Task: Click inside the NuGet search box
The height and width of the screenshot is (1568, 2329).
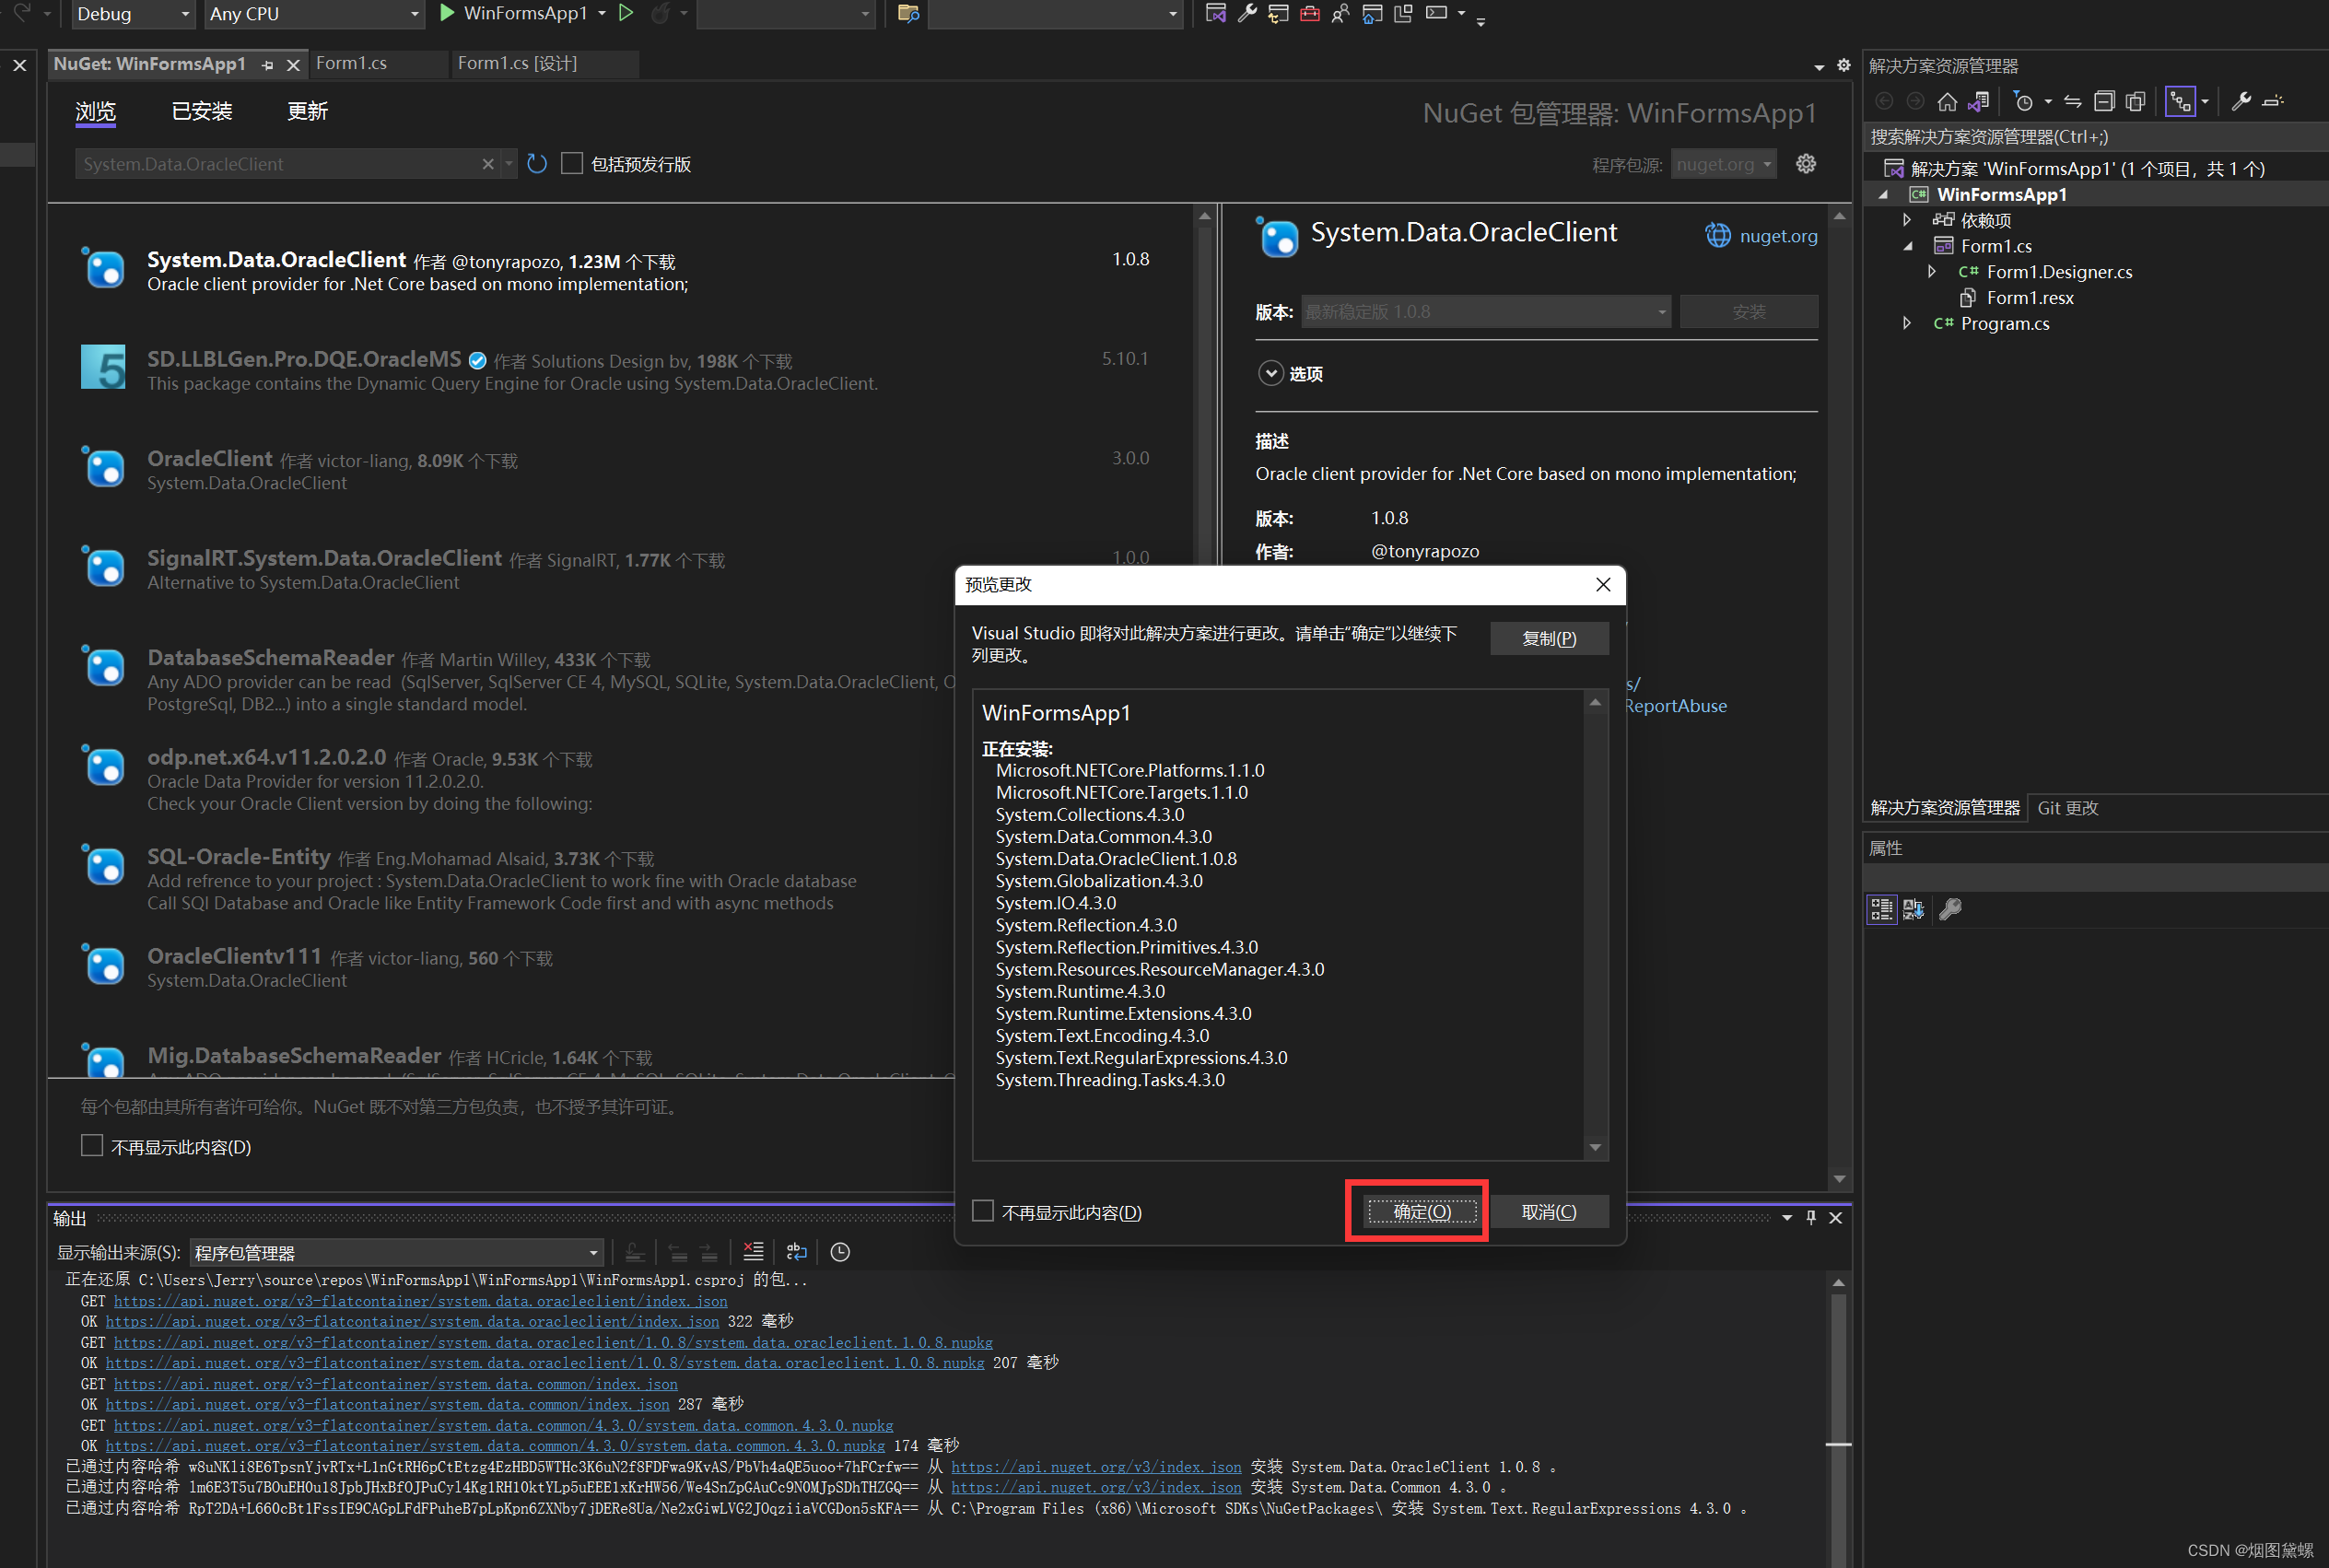Action: pyautogui.click(x=280, y=163)
